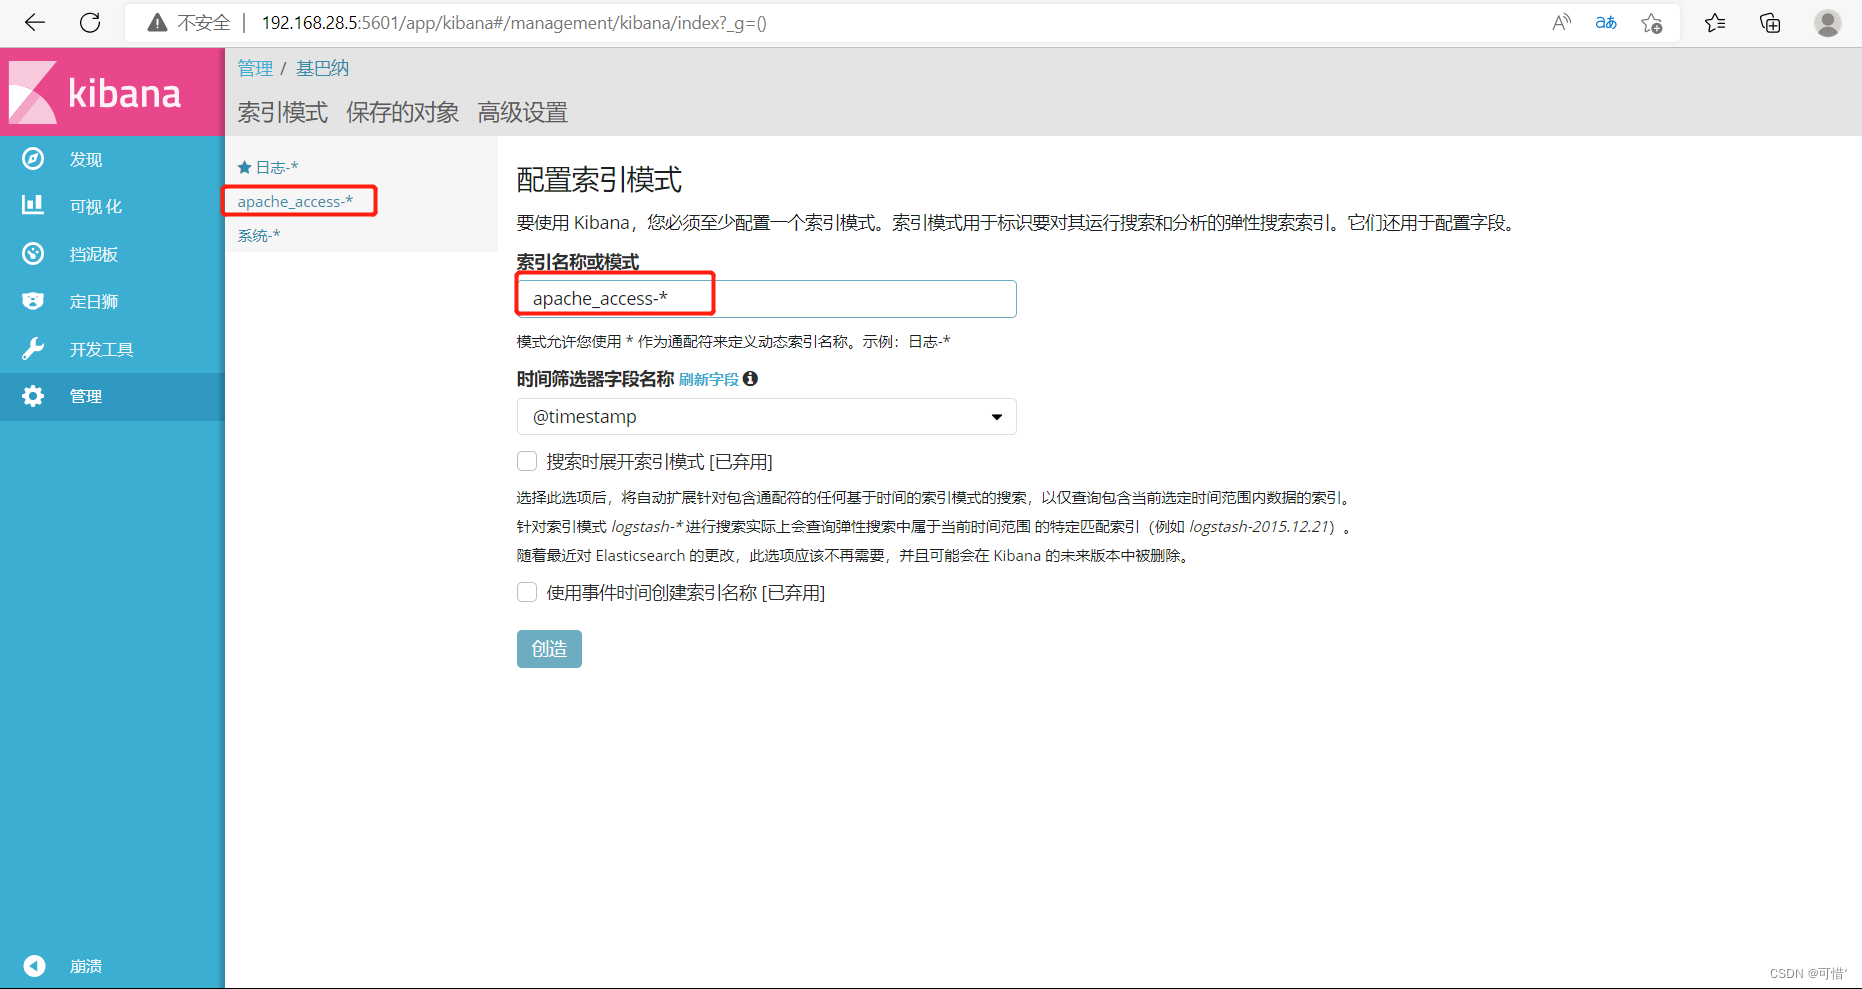
Task: Select the apache_access-* index pattern
Action: [x=296, y=201]
